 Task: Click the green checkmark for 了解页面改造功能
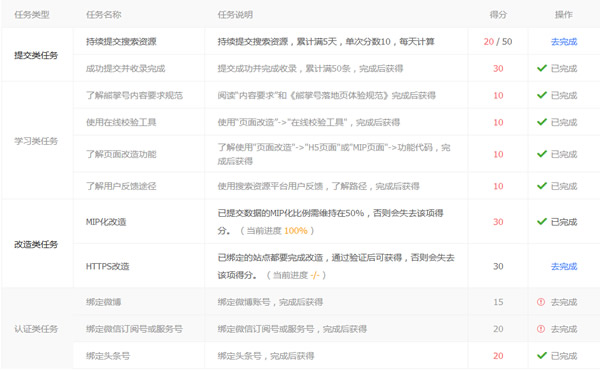541,154
